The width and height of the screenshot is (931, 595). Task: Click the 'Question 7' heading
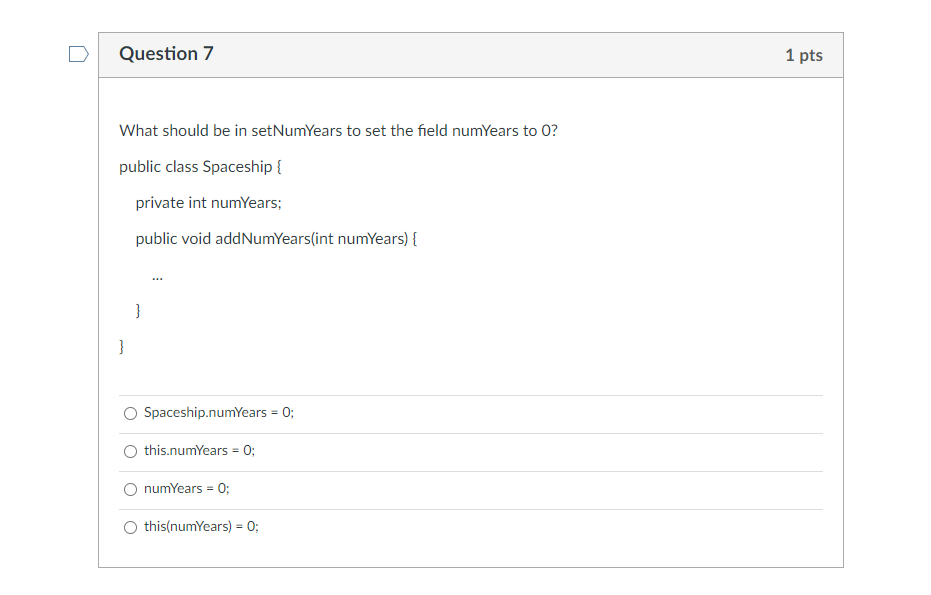[x=166, y=54]
